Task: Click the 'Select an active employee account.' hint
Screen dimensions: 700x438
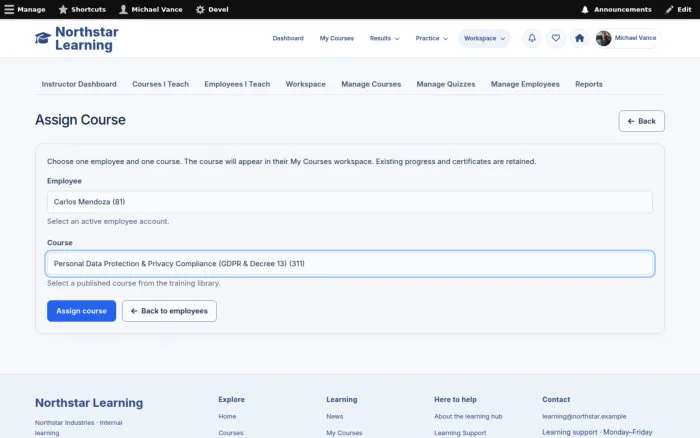Action: pos(108,221)
